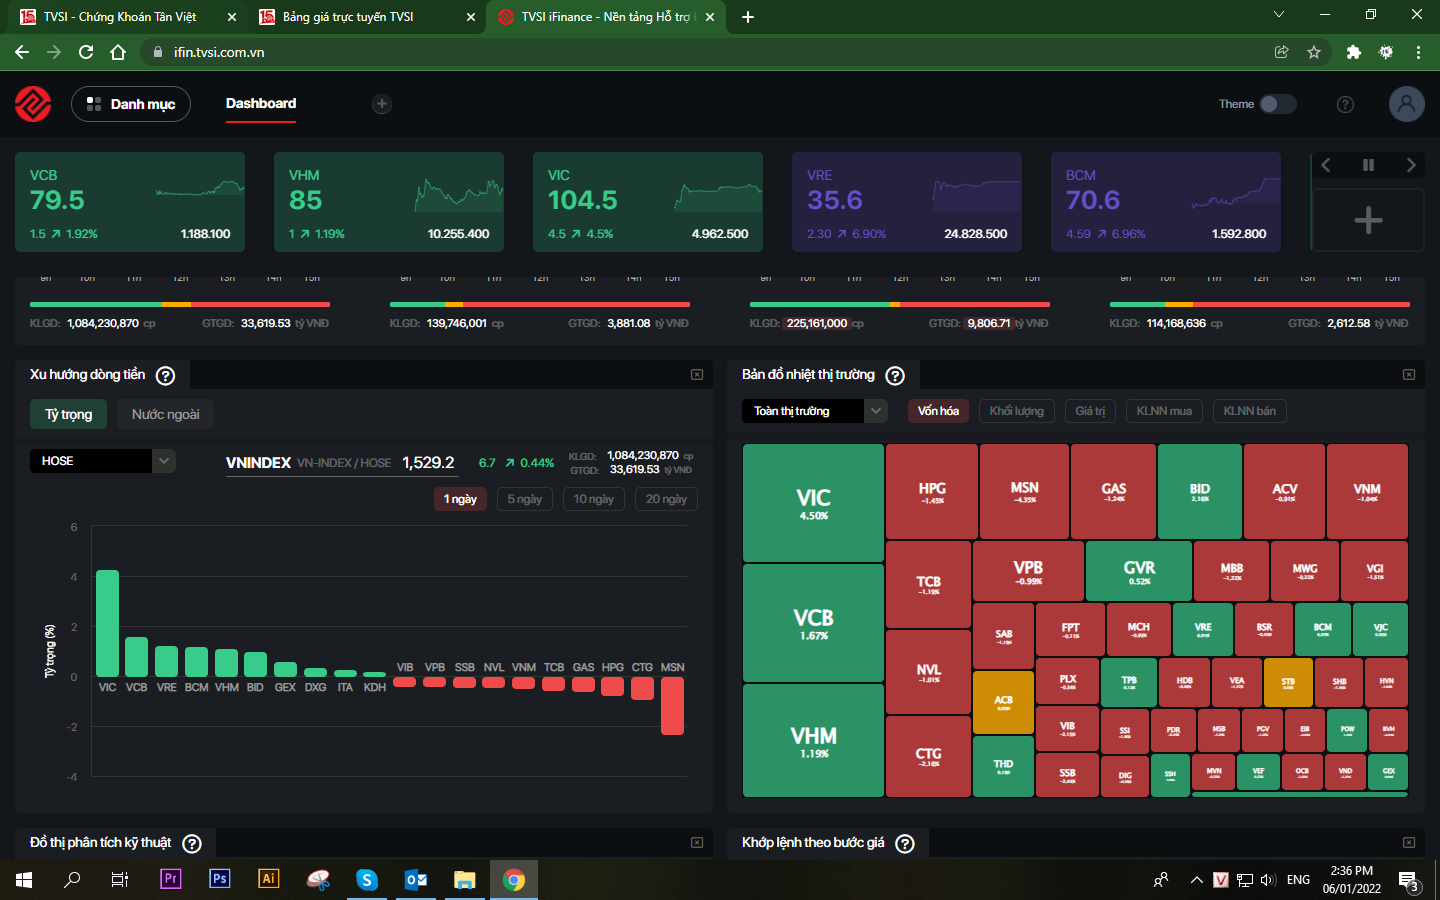This screenshot has height=900, width=1440.
Task: Open Adobe Premiere Pro from taskbar
Action: (170, 879)
